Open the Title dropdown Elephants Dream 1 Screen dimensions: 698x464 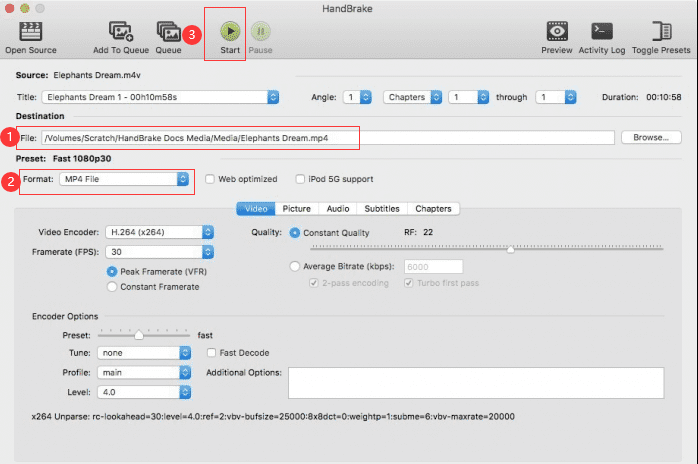[x=160, y=97]
